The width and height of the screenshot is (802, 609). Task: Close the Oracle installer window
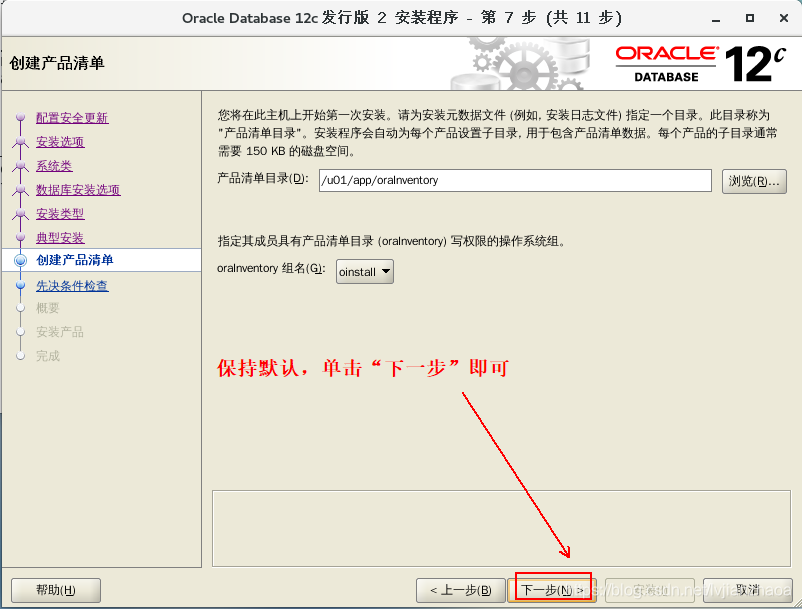click(x=784, y=18)
